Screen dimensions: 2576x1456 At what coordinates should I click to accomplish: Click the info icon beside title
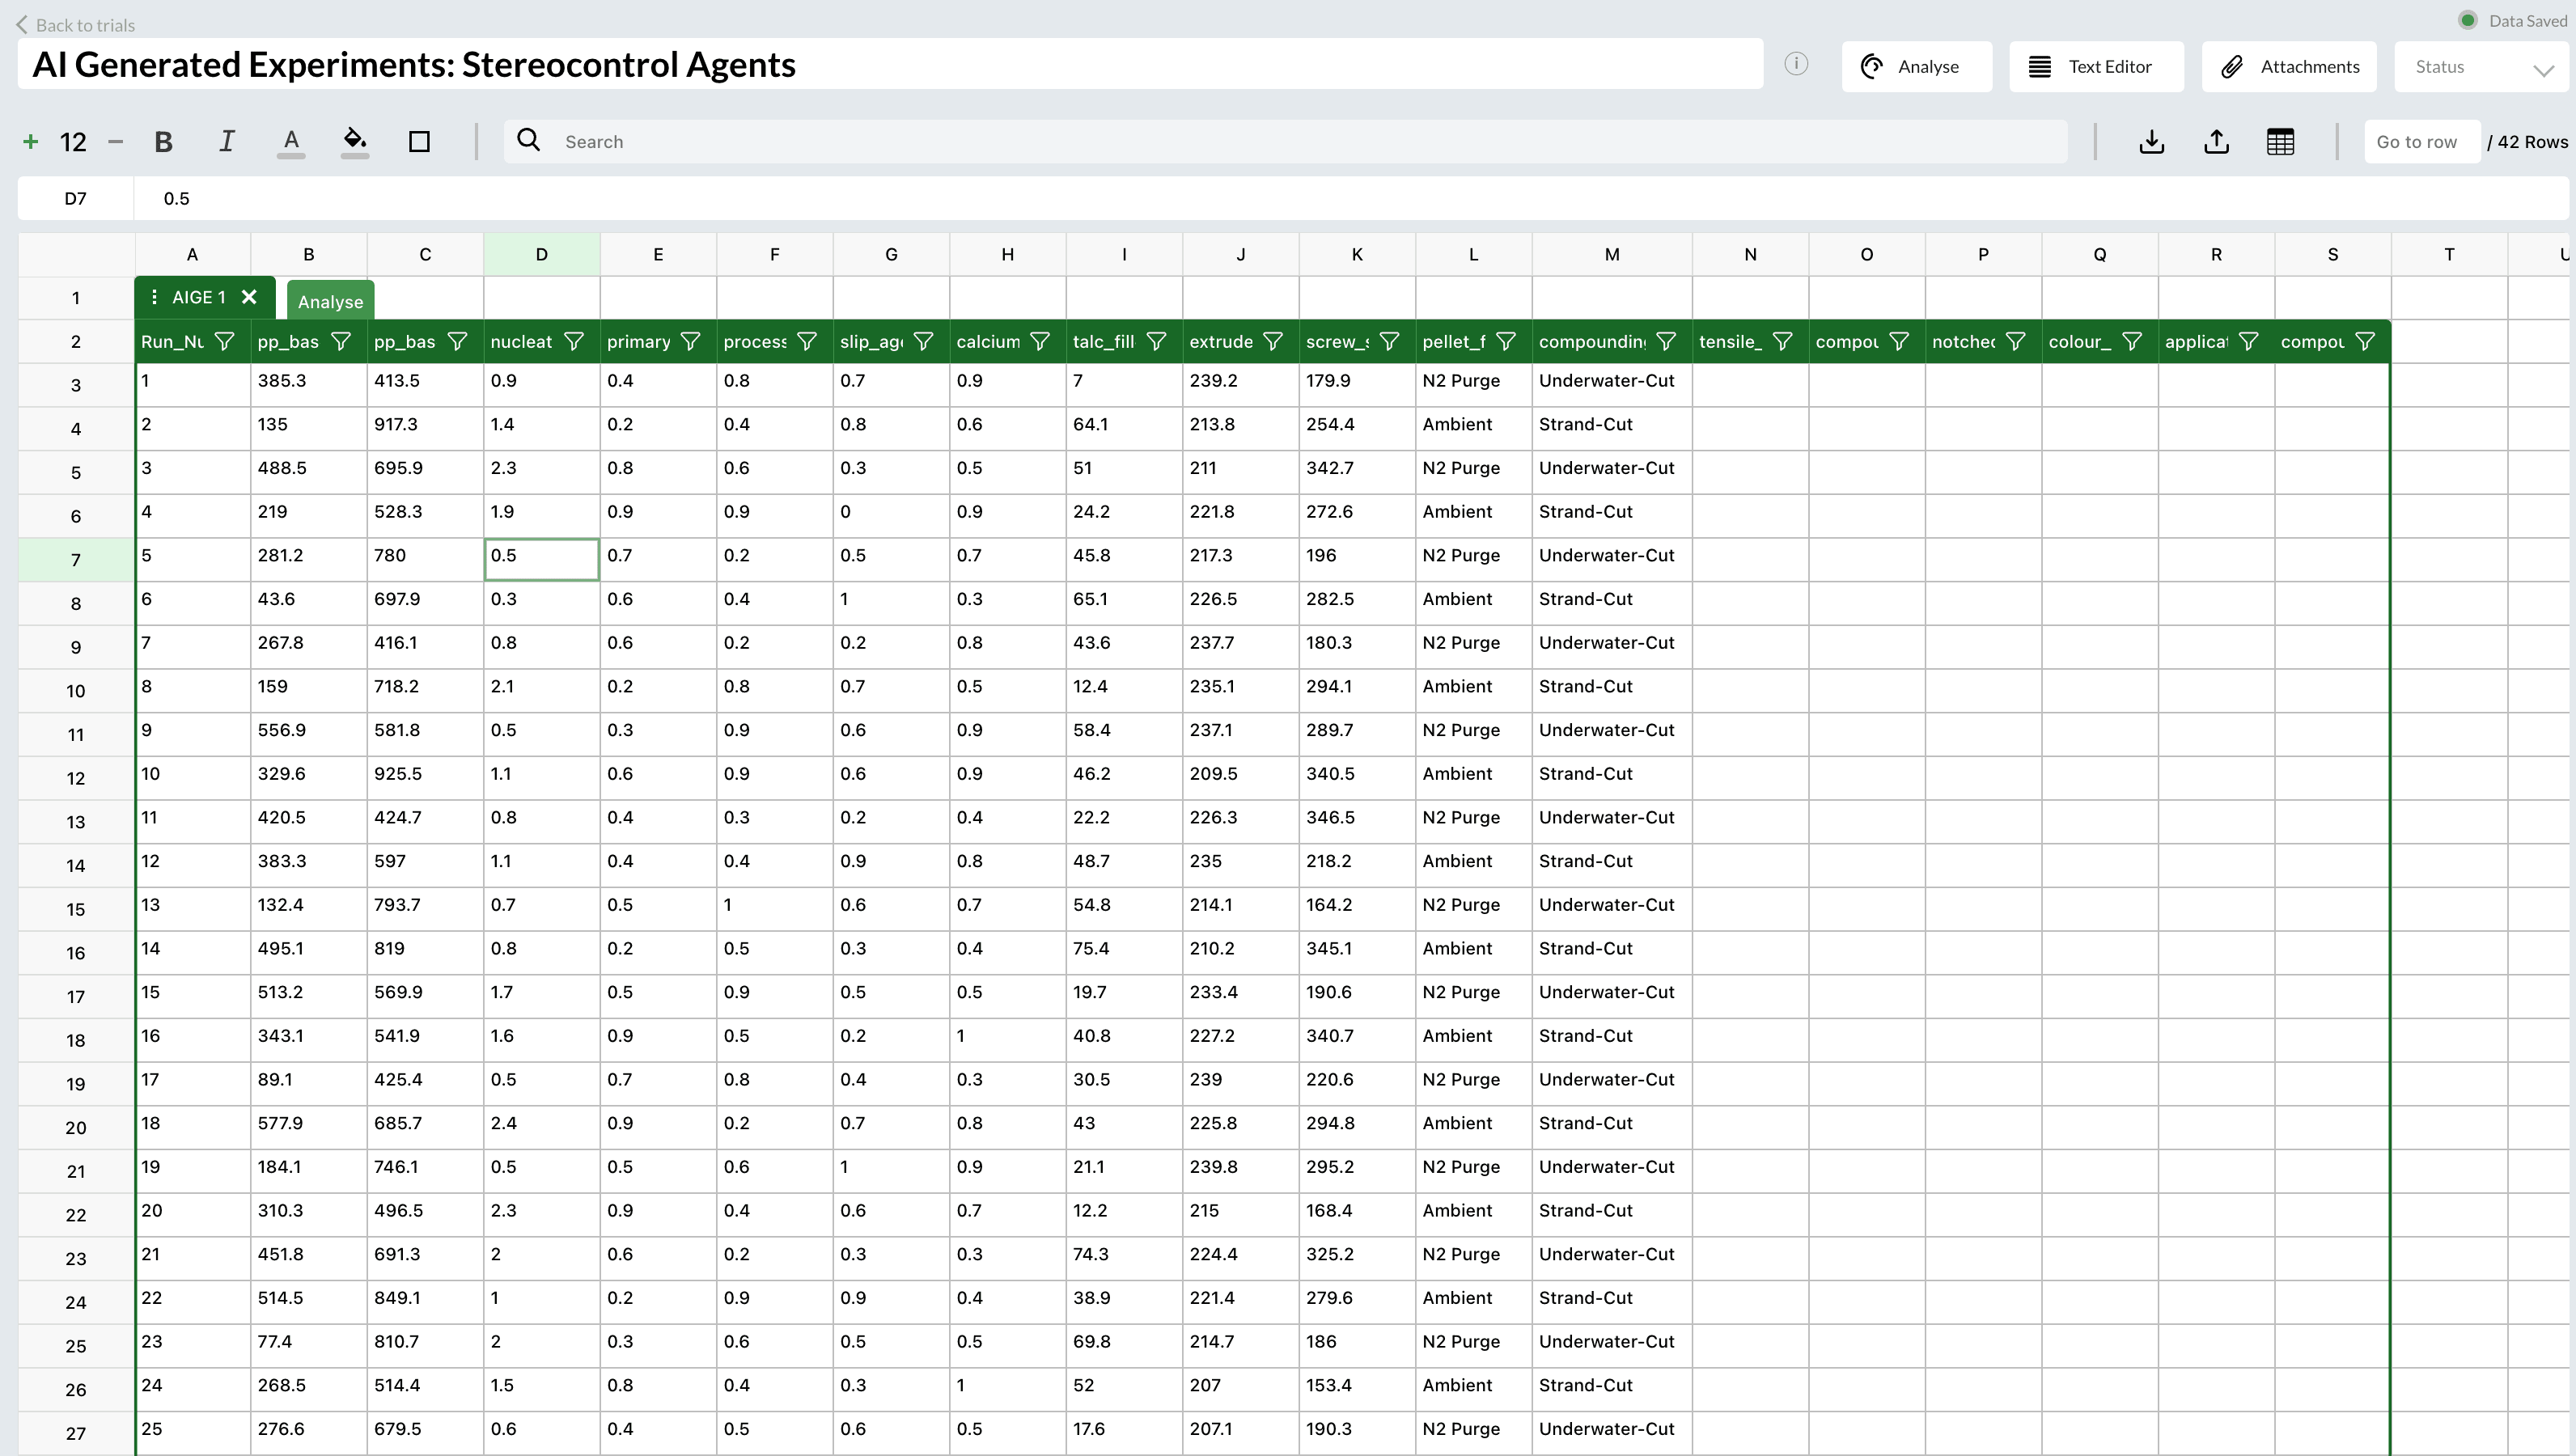coord(1796,65)
